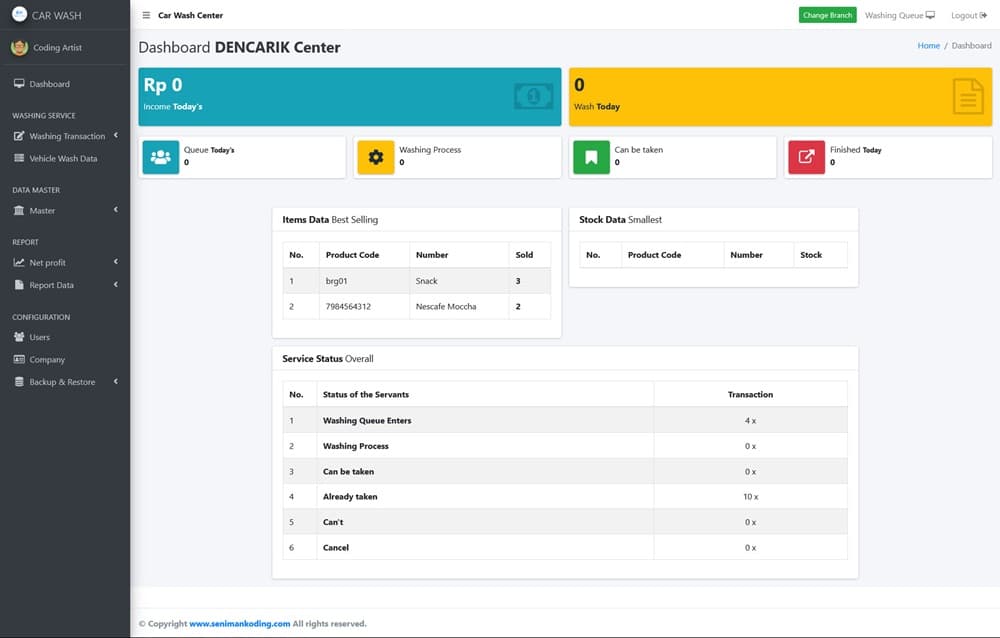Expand the Report Data submenu
This screenshot has width=1000, height=638.
pos(65,285)
